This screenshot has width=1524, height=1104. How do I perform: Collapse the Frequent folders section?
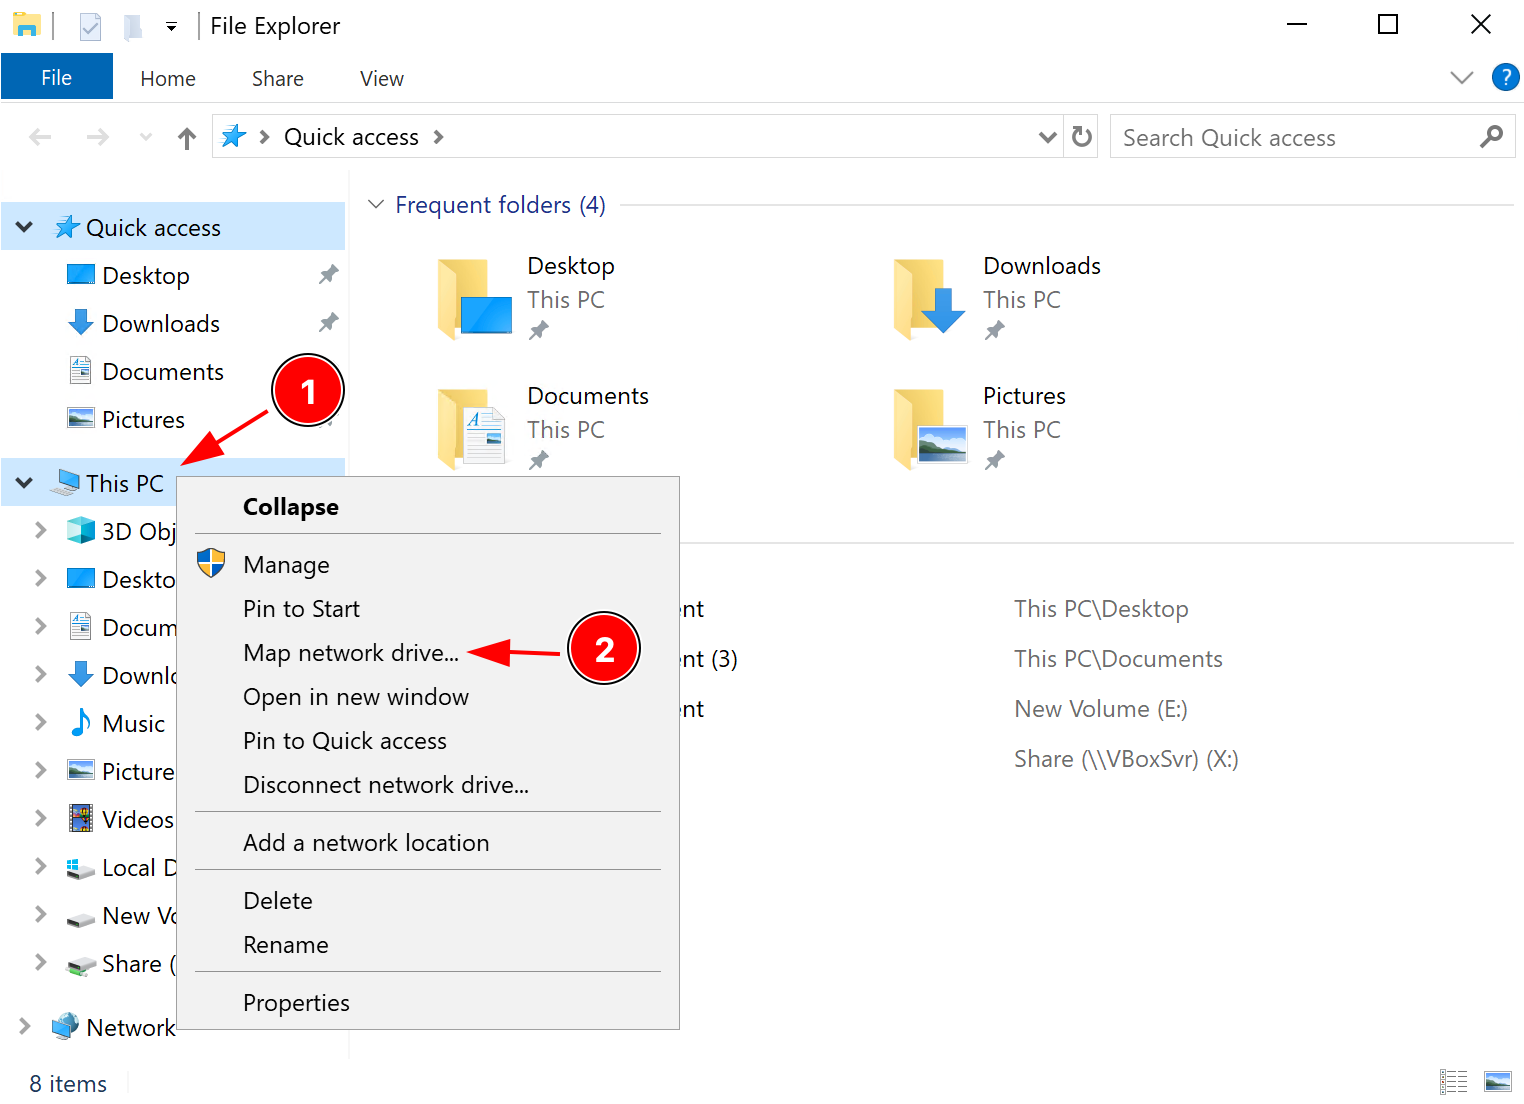[375, 204]
